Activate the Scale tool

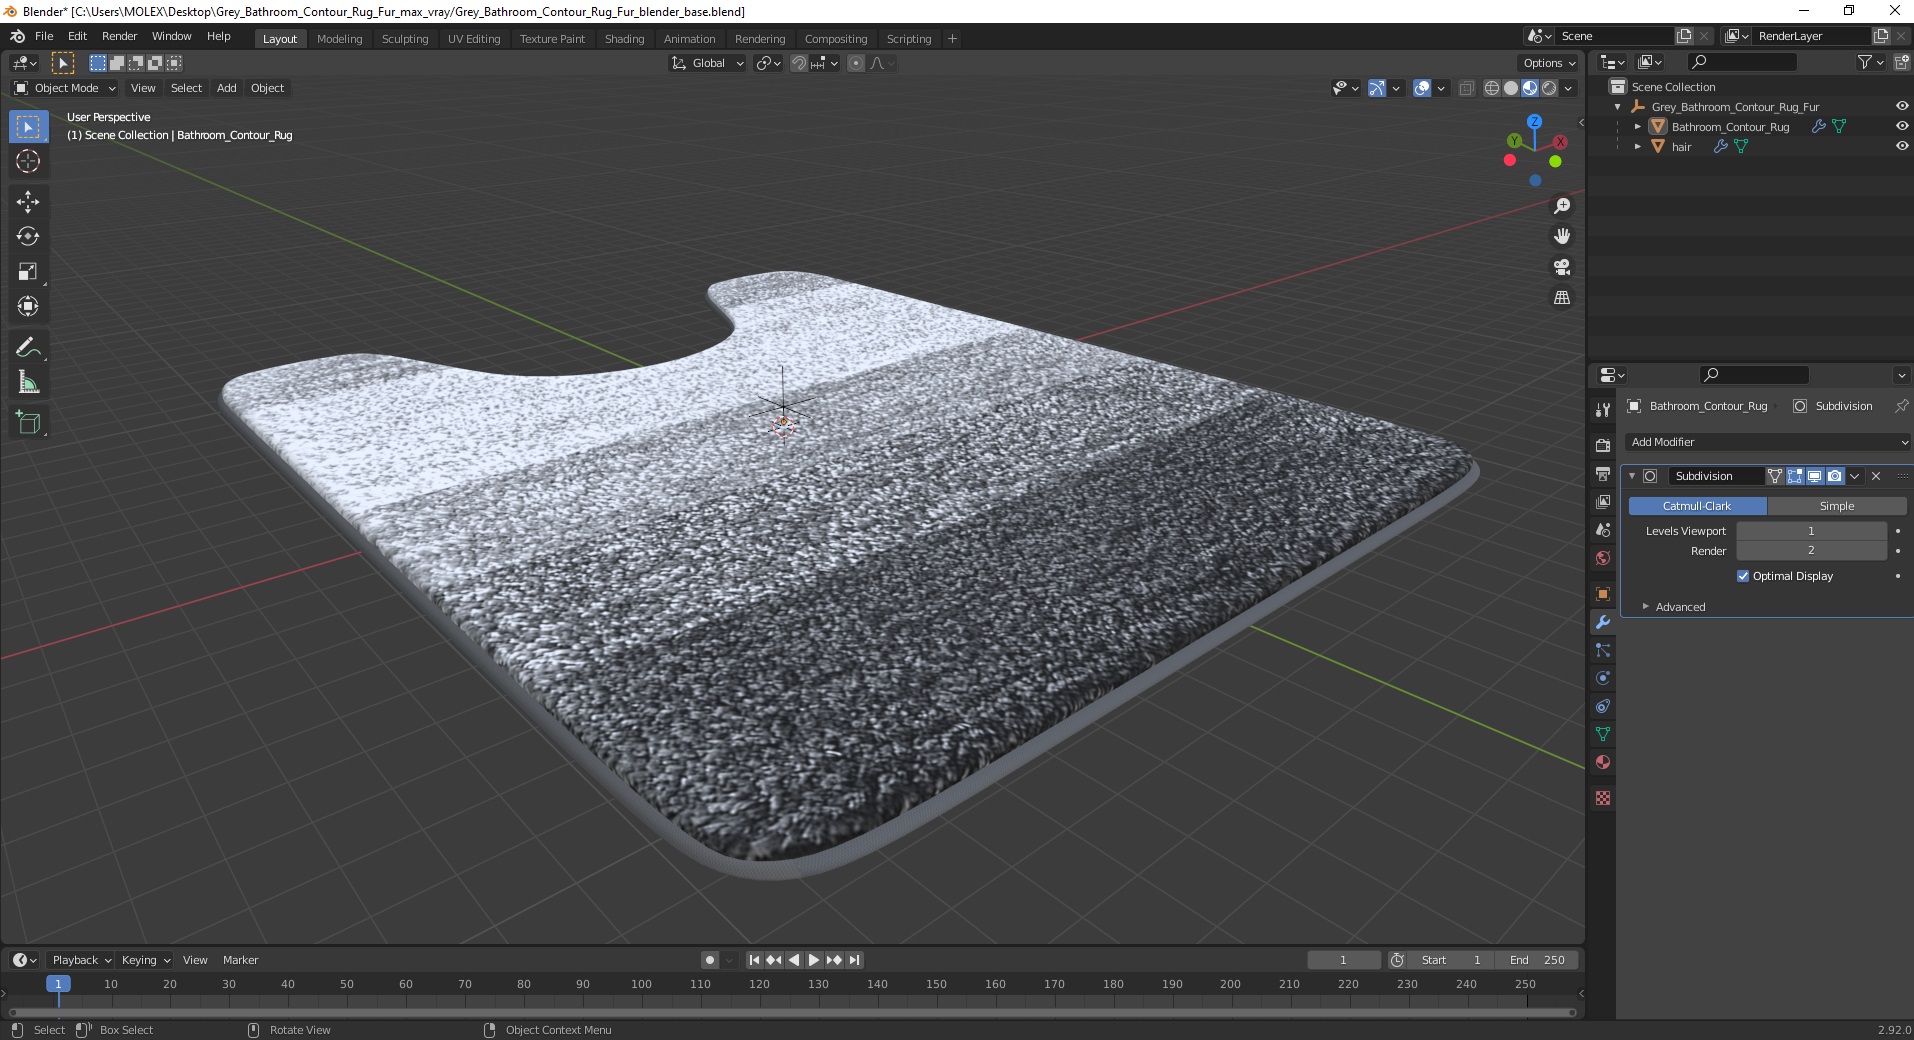(28, 271)
